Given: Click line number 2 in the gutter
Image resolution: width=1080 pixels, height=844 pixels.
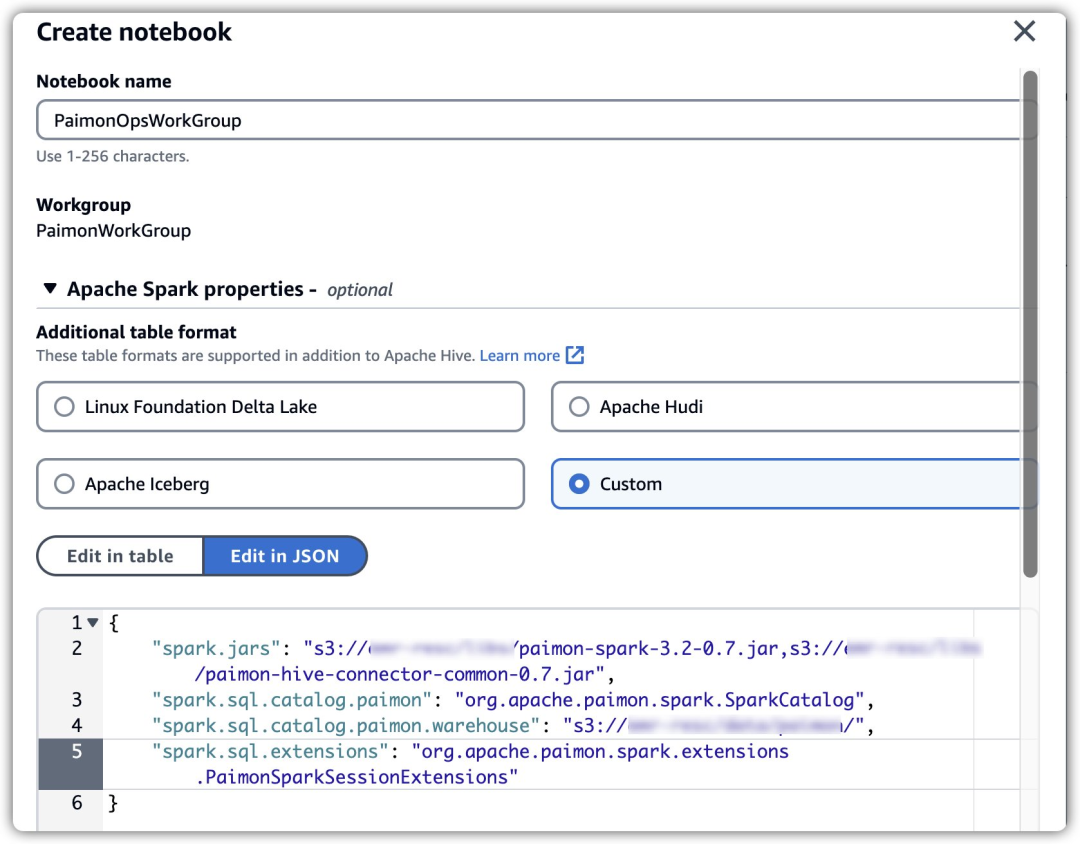Looking at the screenshot, I should [76, 648].
